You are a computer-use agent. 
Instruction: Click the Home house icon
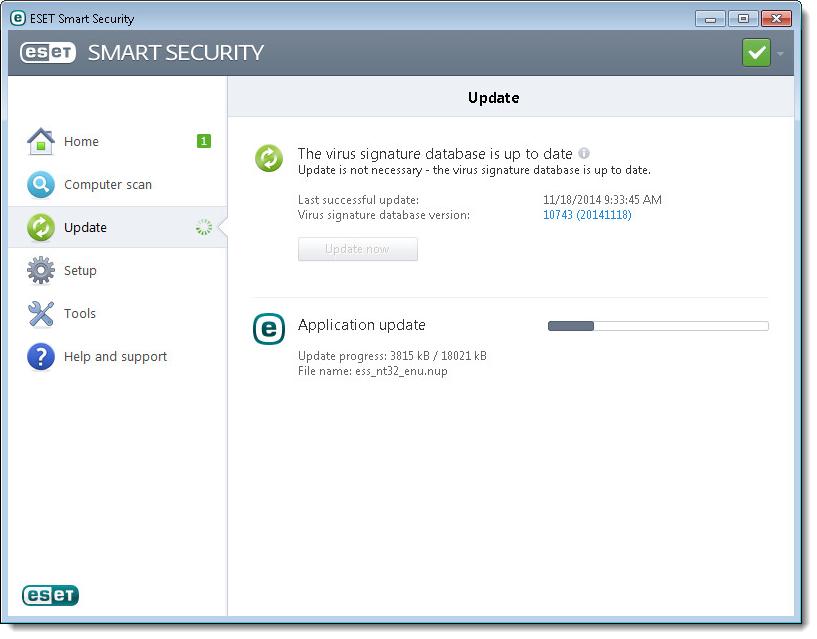tap(40, 142)
